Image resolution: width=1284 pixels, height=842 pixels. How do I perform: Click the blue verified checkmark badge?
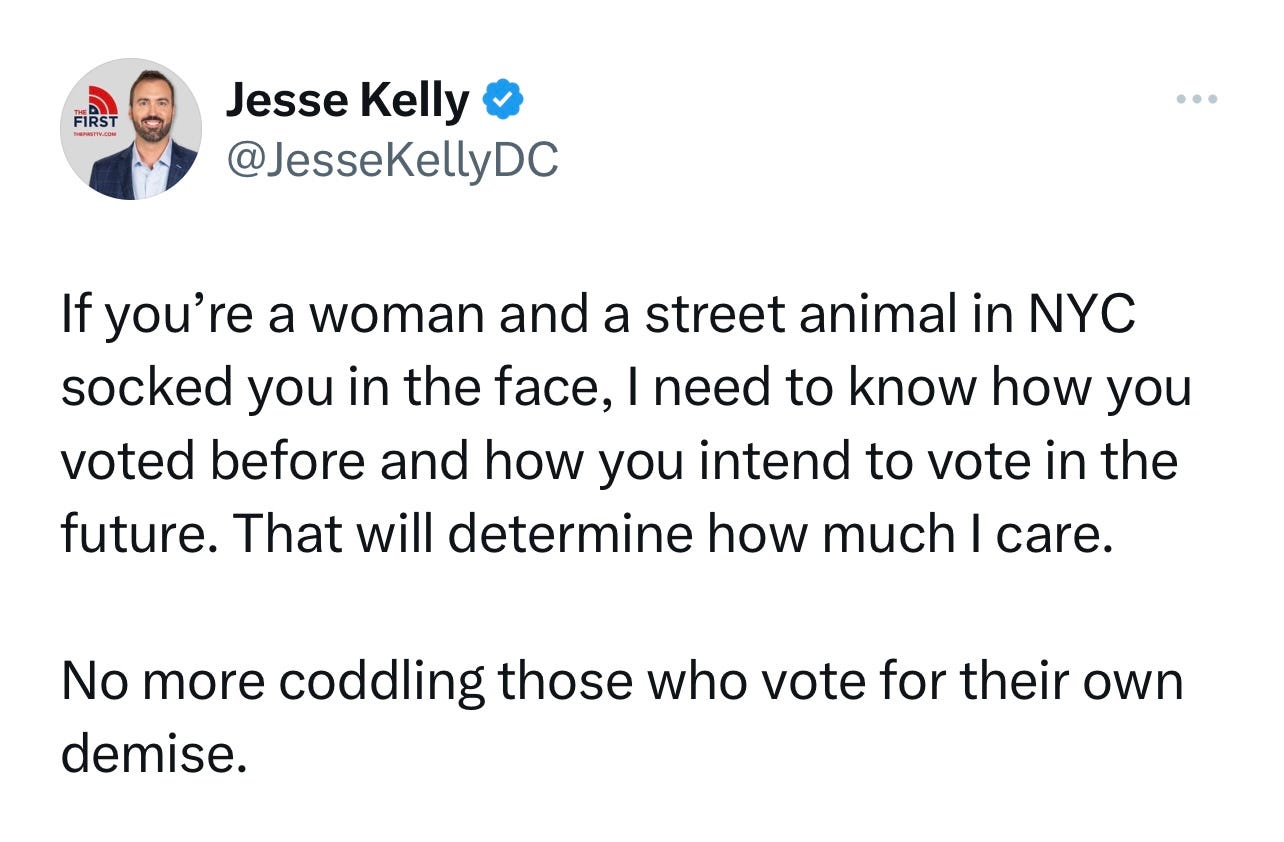point(503,100)
